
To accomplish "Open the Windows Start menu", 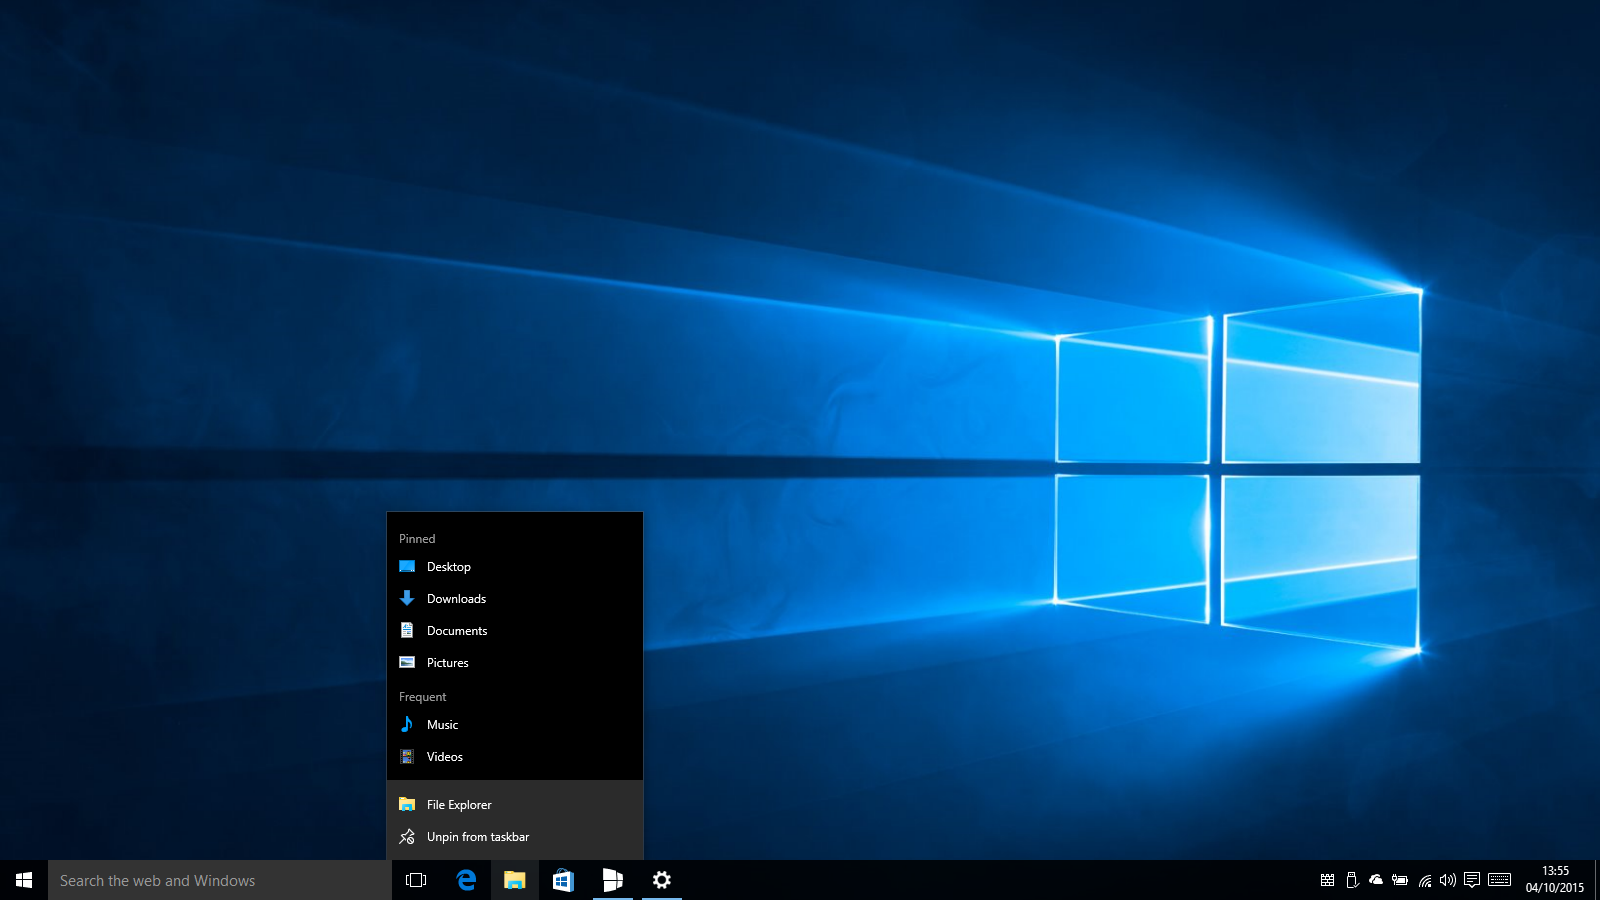I will [x=24, y=880].
